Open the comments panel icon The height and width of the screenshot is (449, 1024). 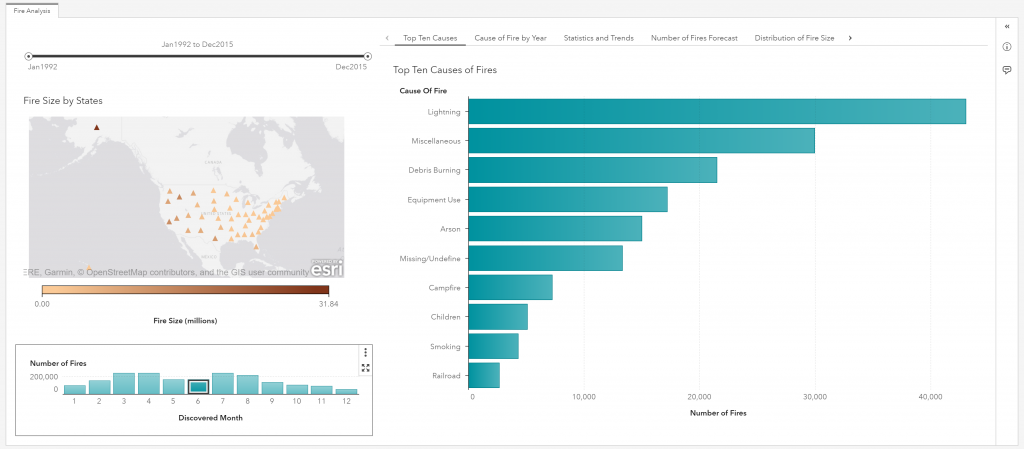pos(1007,70)
